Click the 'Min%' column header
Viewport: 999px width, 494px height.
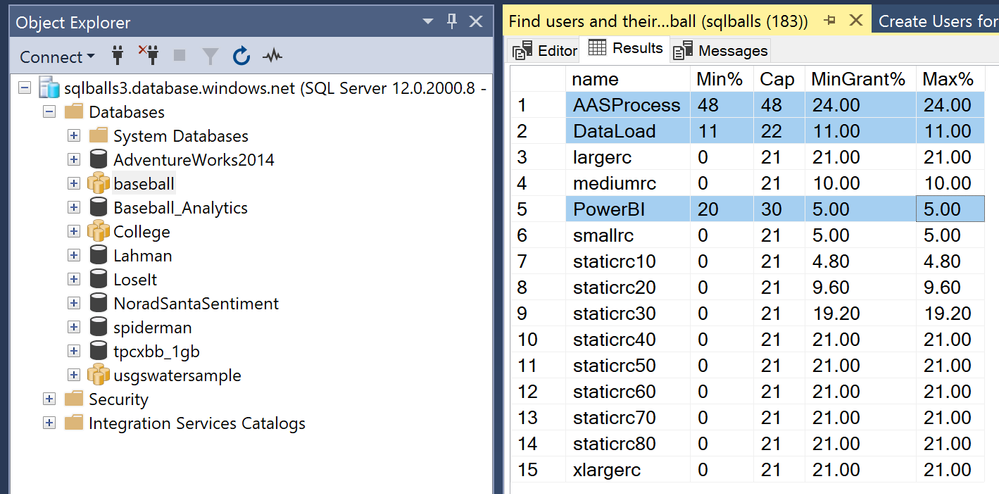(722, 78)
